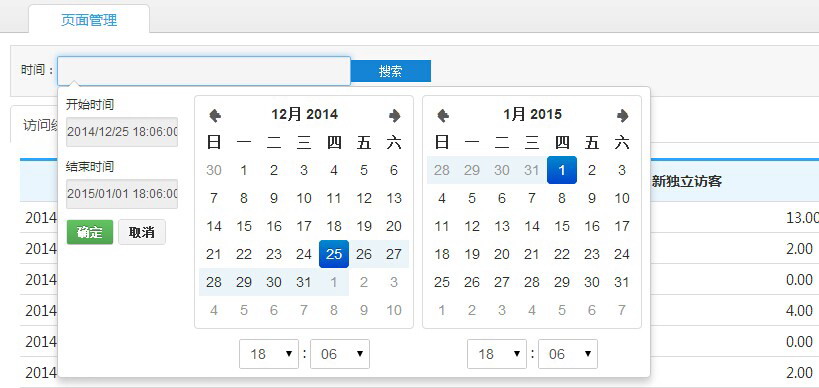This screenshot has height=388, width=819.
Task: Click the 结束时间 end time field
Action: pyautogui.click(x=122, y=194)
